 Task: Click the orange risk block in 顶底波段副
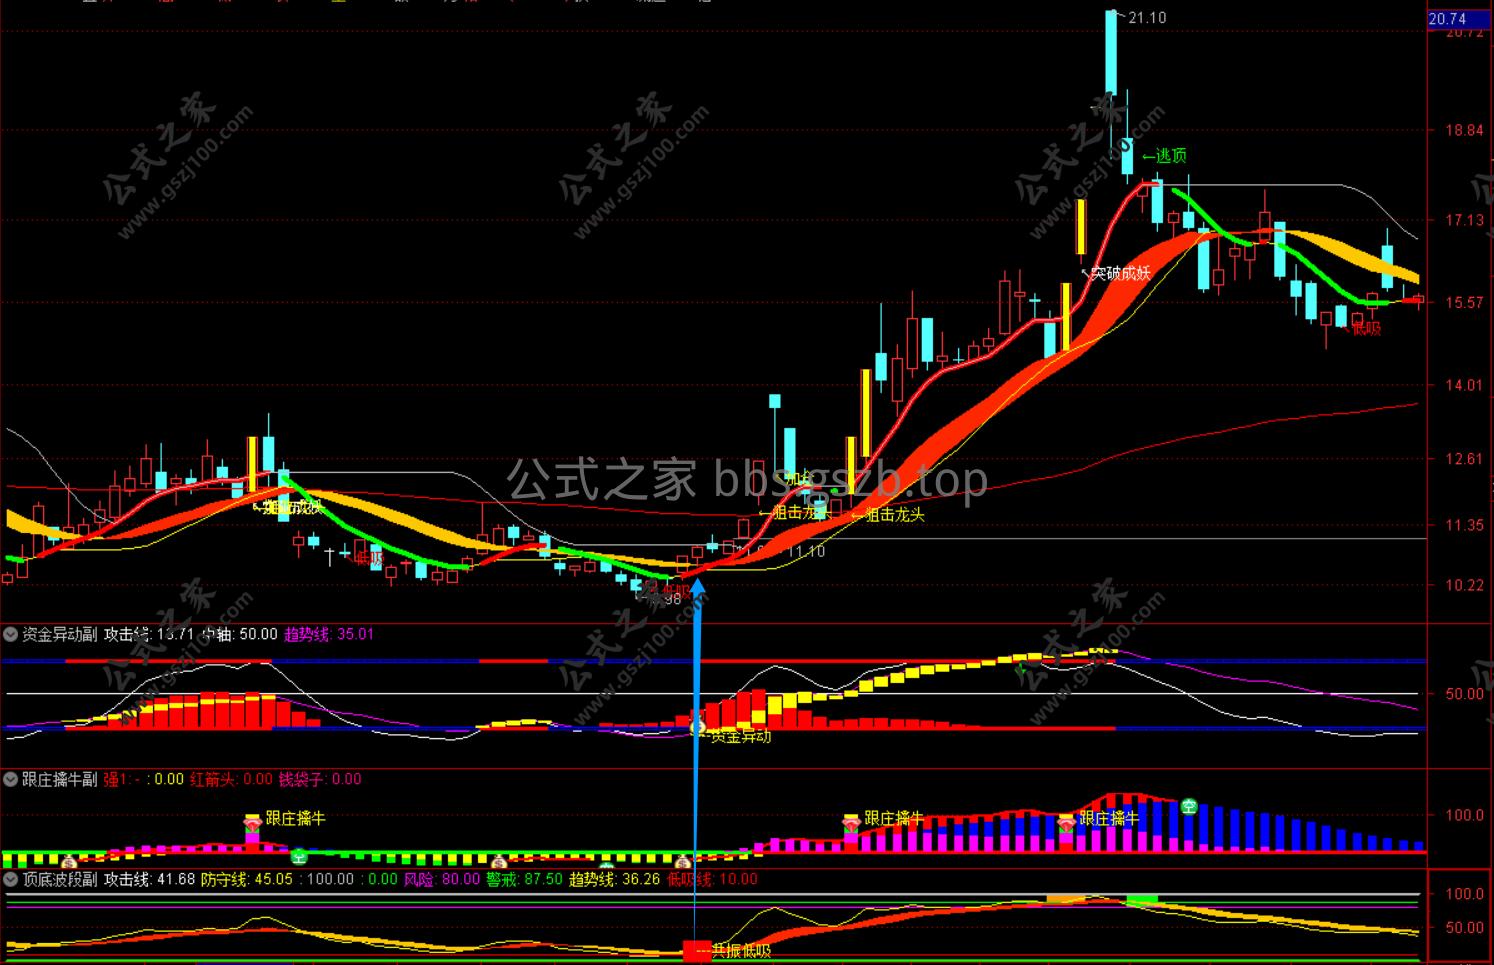tap(1065, 899)
